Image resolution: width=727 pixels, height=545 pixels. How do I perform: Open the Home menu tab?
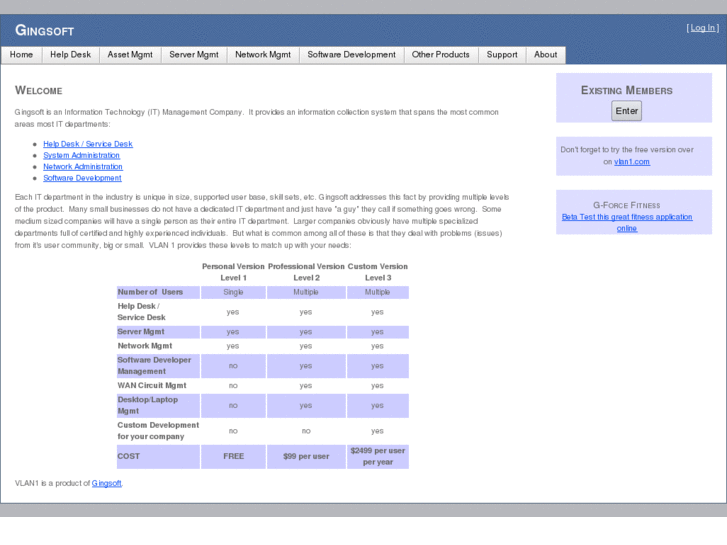click(21, 55)
